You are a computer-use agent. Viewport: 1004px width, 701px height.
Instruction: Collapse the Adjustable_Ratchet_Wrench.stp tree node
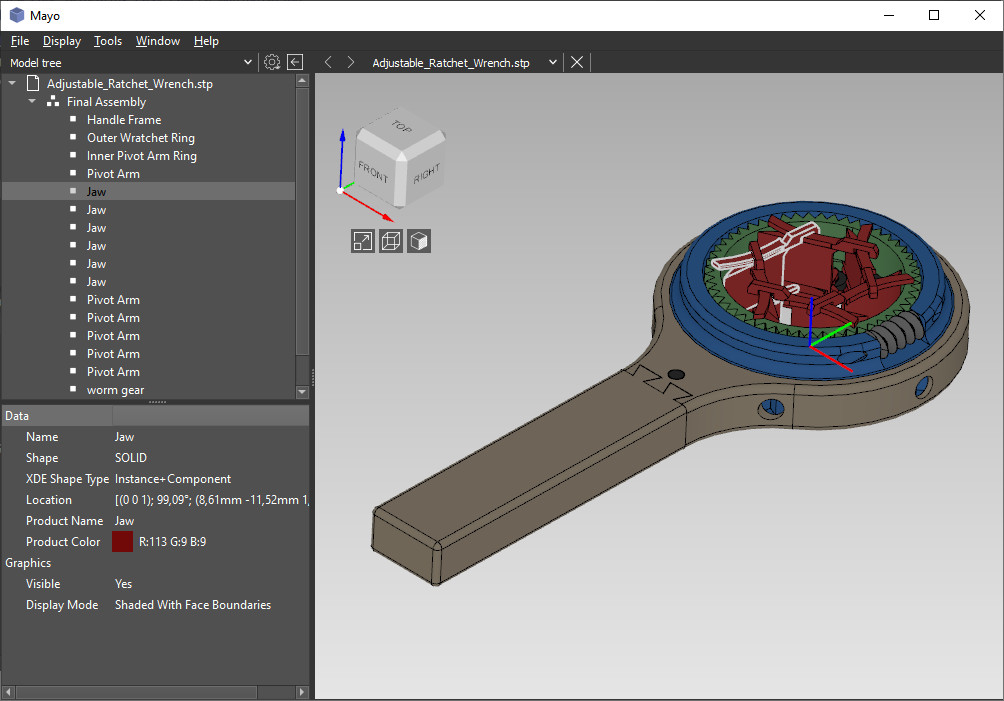[x=12, y=83]
